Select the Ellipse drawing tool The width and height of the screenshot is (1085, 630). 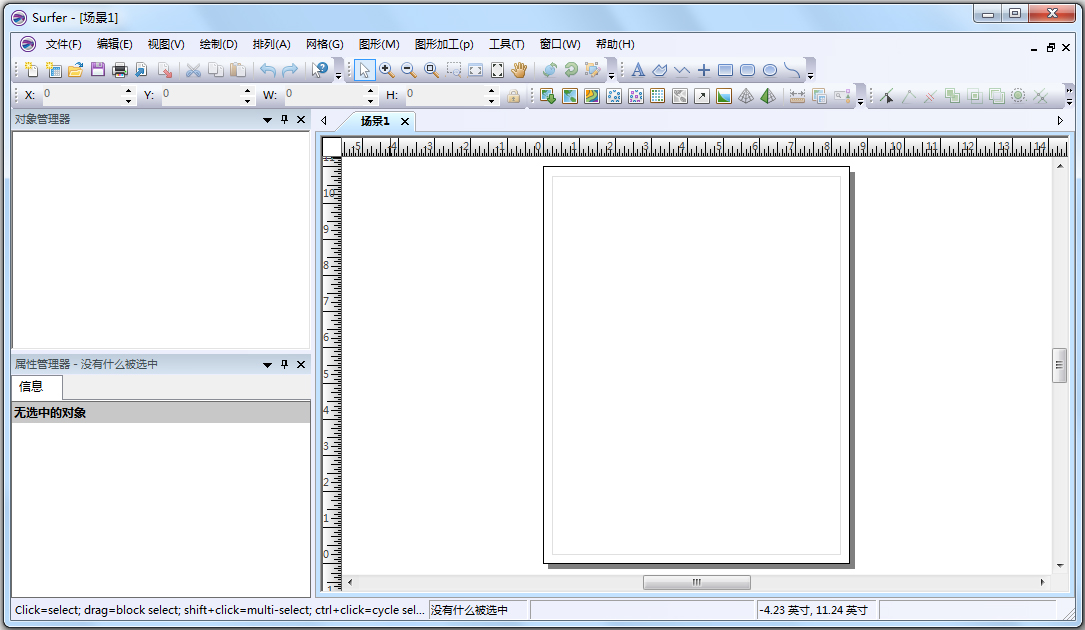pyautogui.click(x=769, y=69)
